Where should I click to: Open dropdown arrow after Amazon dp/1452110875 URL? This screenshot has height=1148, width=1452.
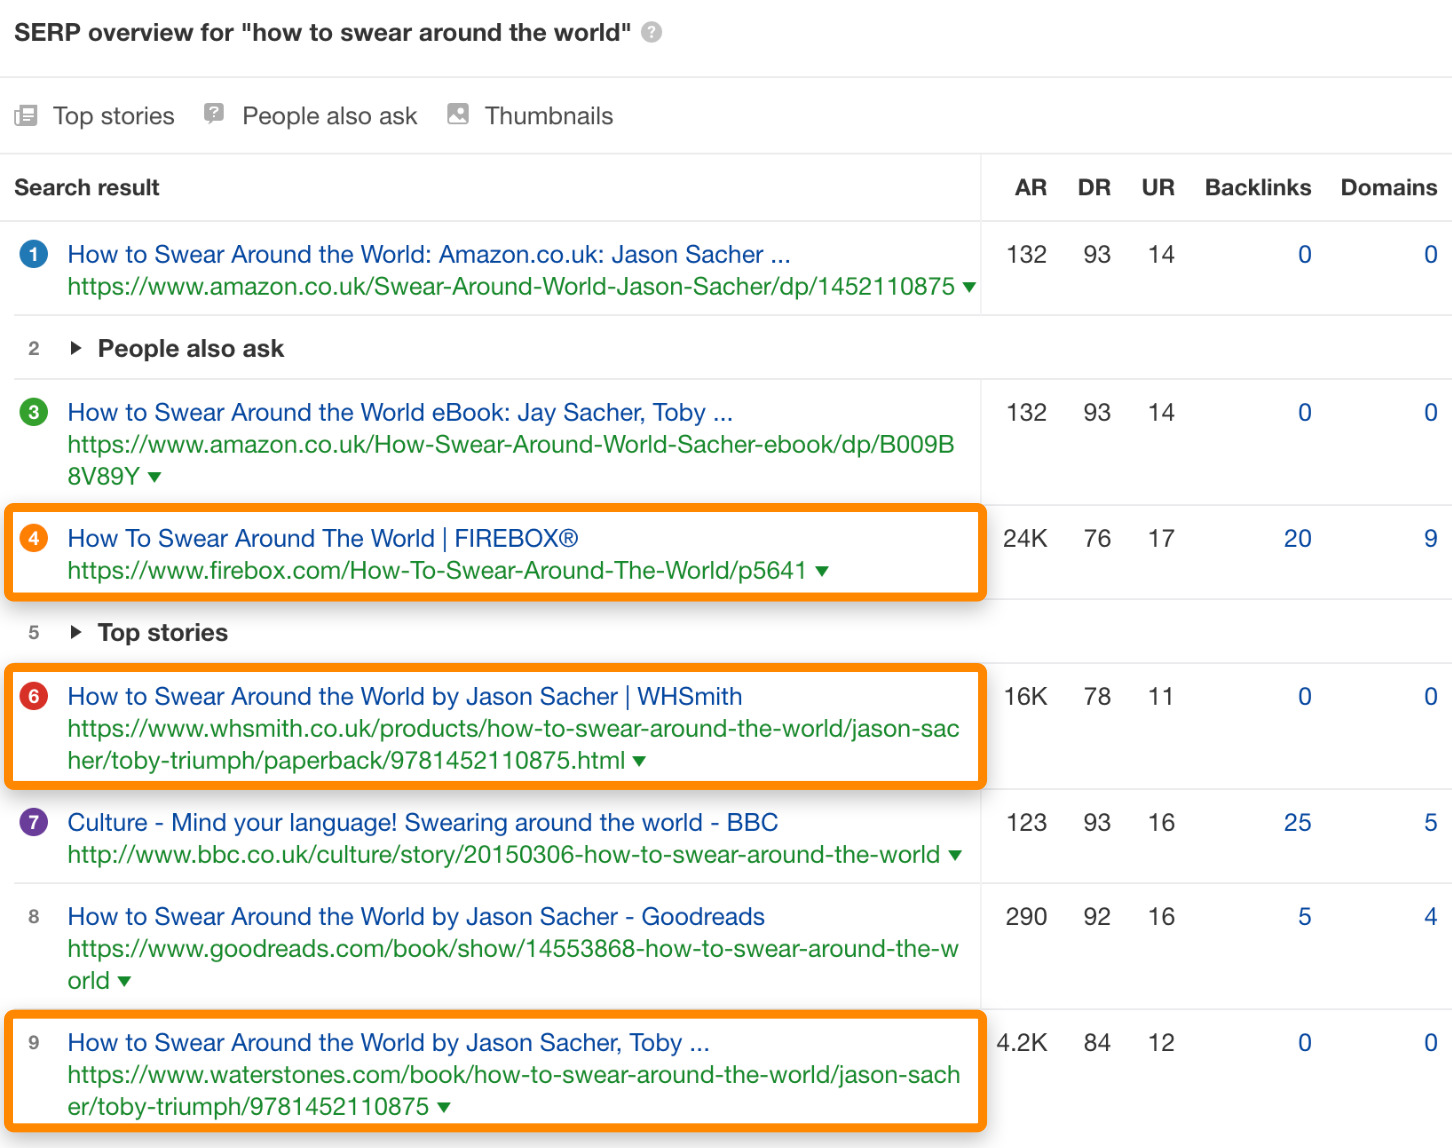pyautogui.click(x=969, y=287)
